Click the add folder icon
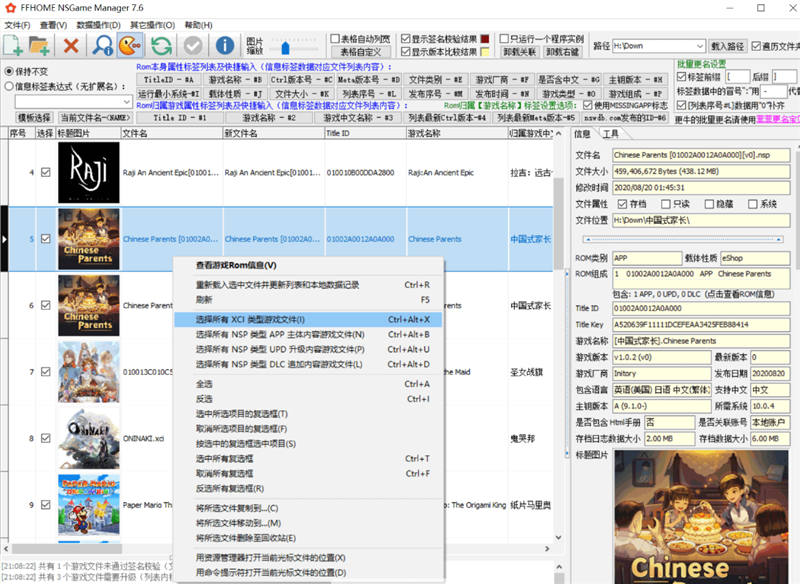Image resolution: width=800 pixels, height=584 pixels. [39, 45]
